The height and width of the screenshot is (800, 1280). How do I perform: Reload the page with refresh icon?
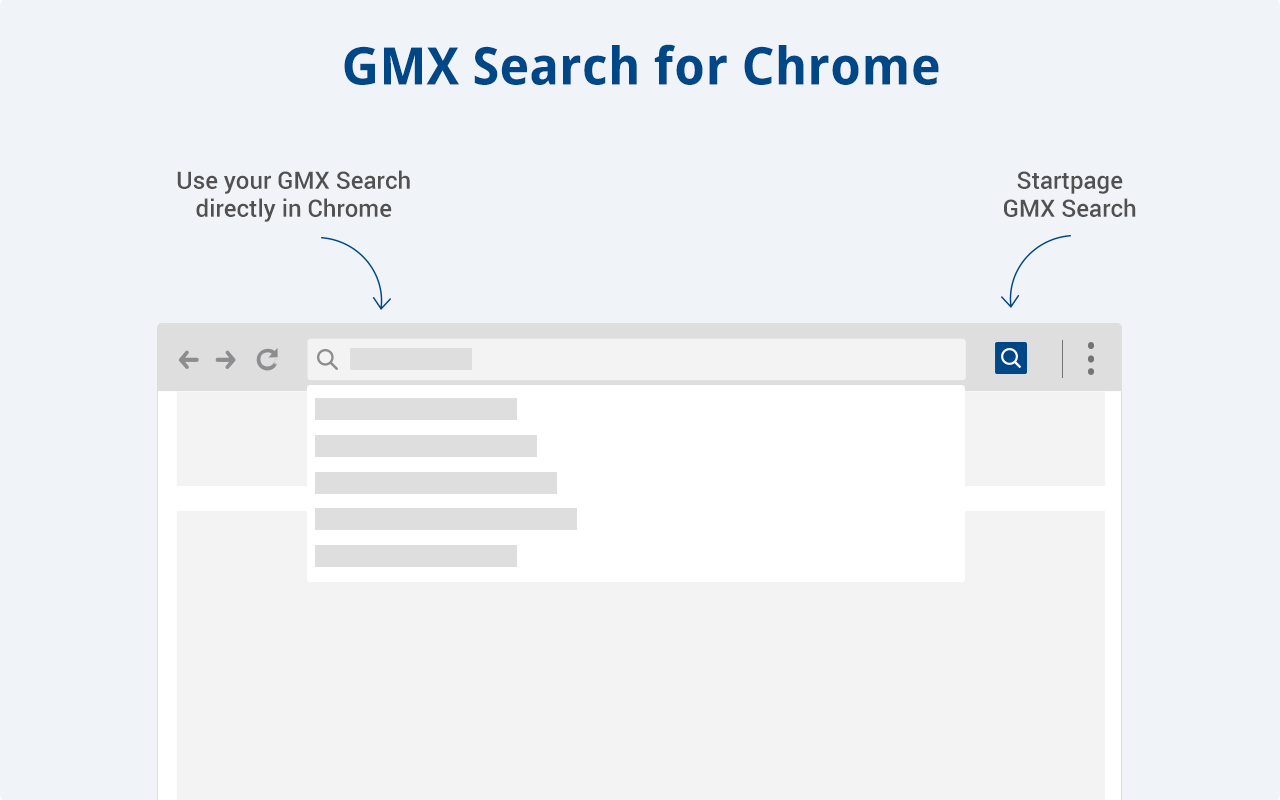click(267, 359)
